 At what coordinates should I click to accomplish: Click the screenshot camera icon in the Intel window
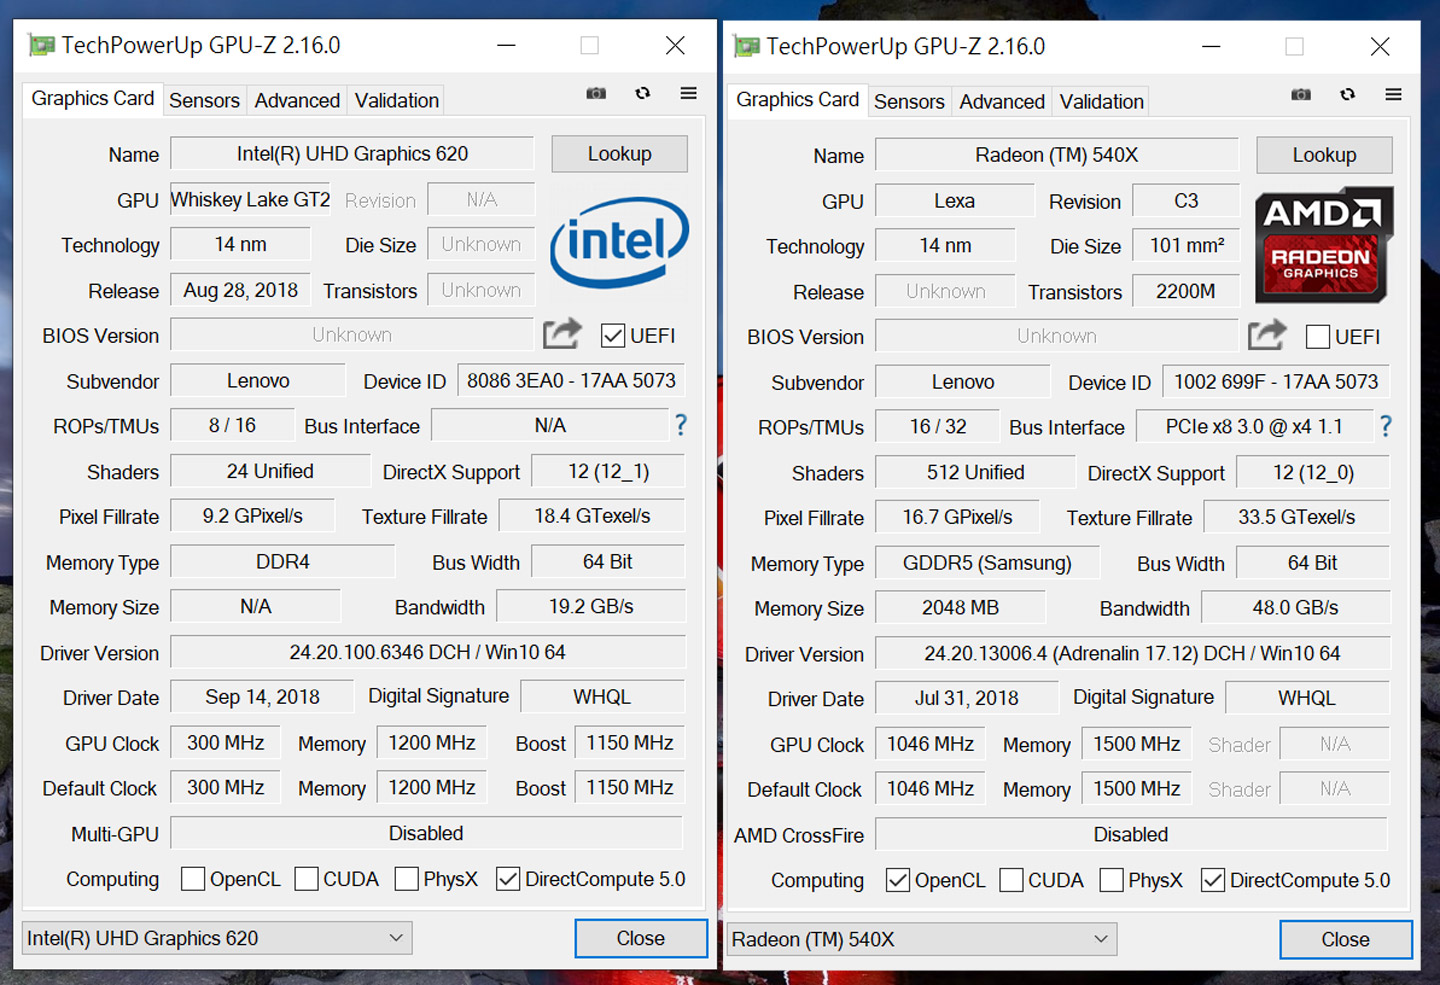(x=596, y=93)
